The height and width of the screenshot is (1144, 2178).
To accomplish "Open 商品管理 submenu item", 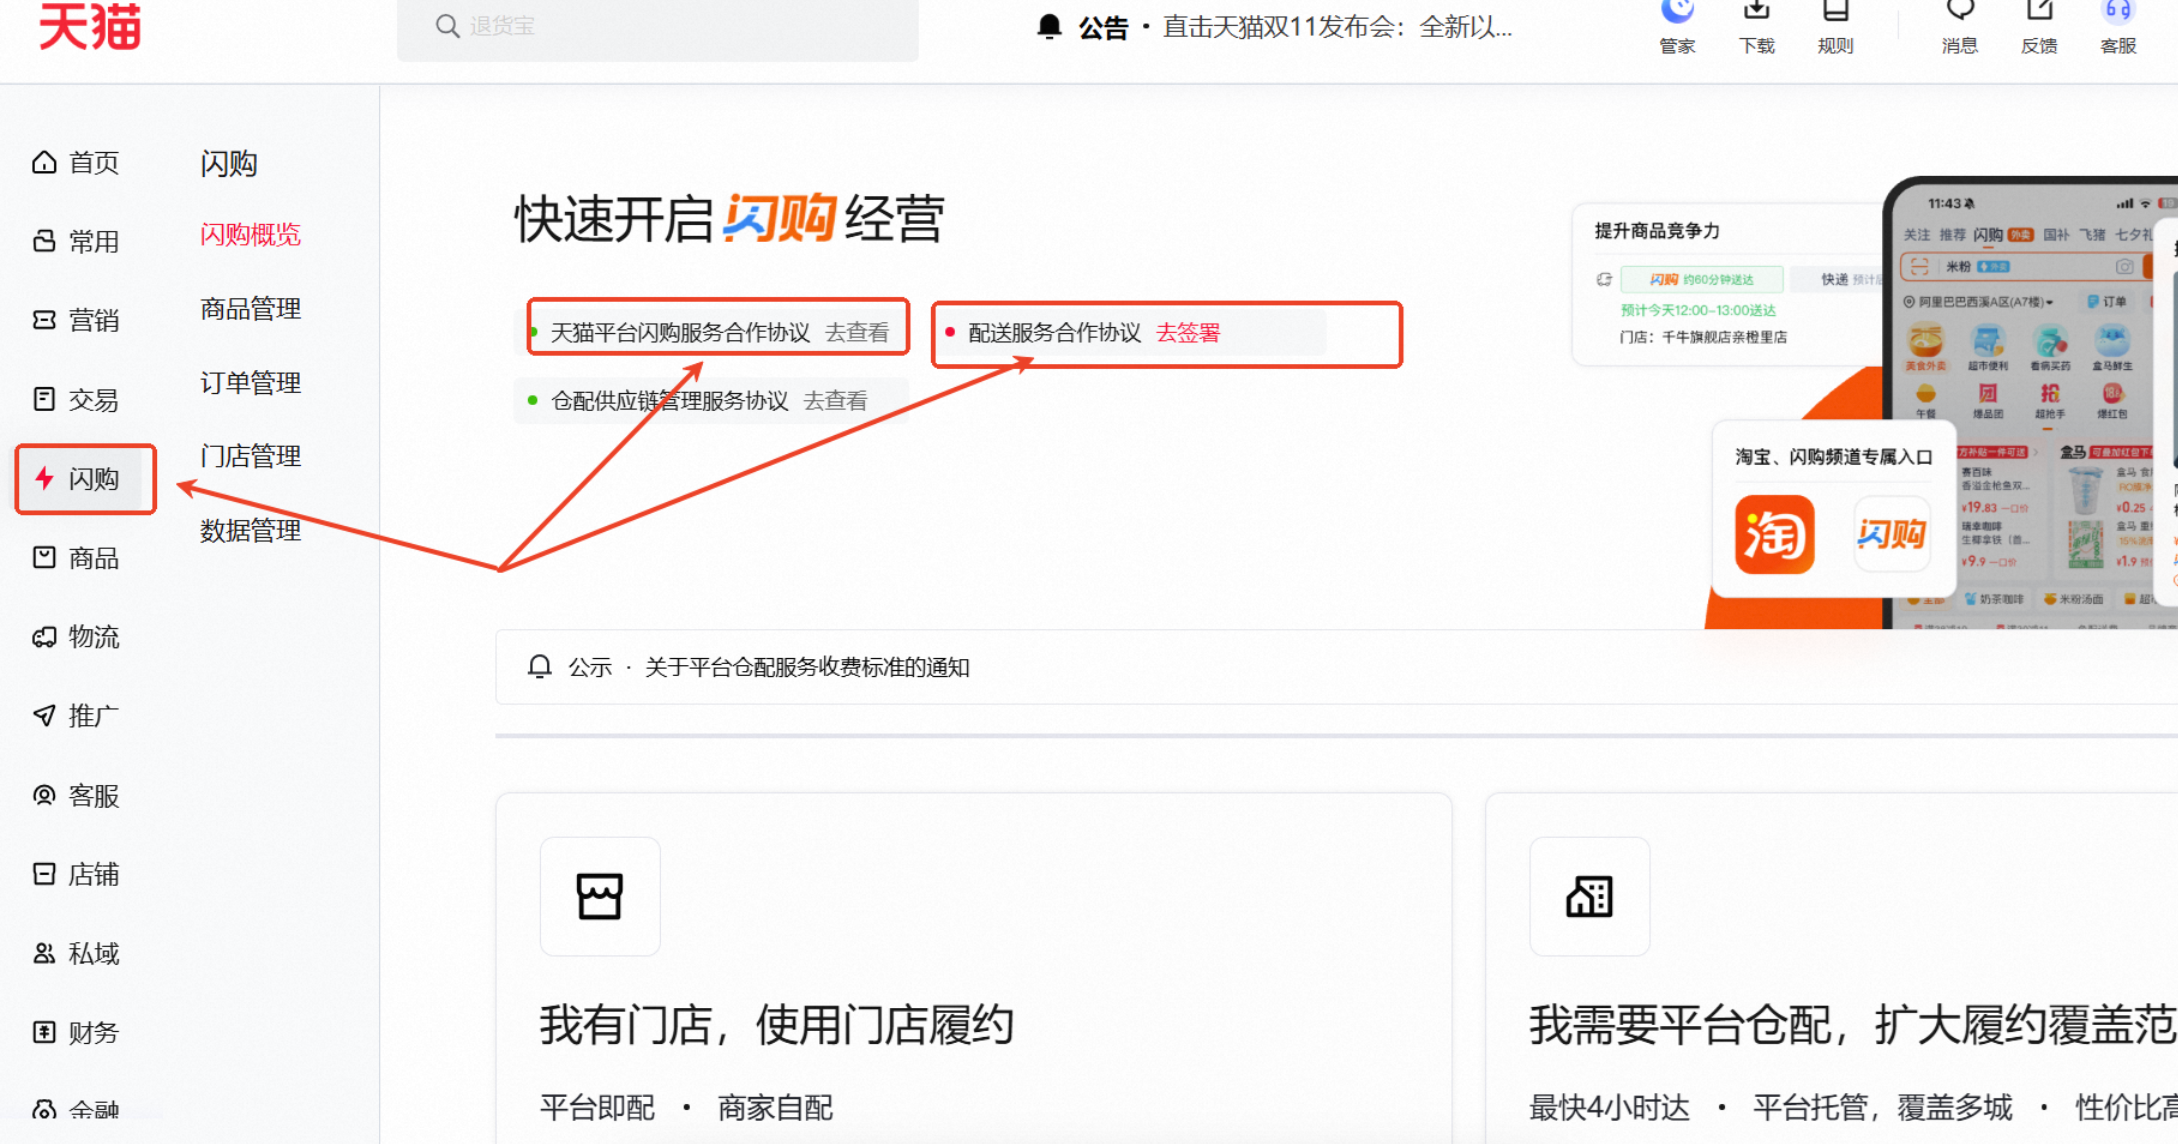I will (250, 309).
